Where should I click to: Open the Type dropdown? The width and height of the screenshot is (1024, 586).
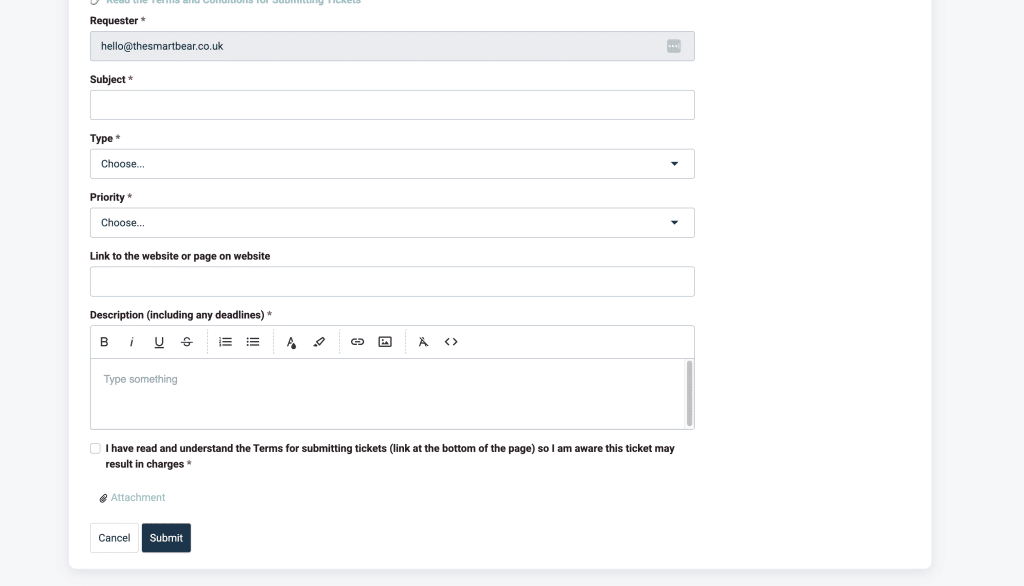tap(392, 164)
